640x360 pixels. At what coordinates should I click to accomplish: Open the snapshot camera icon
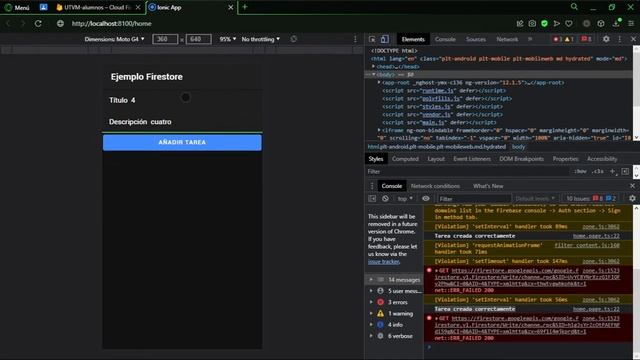(532, 24)
